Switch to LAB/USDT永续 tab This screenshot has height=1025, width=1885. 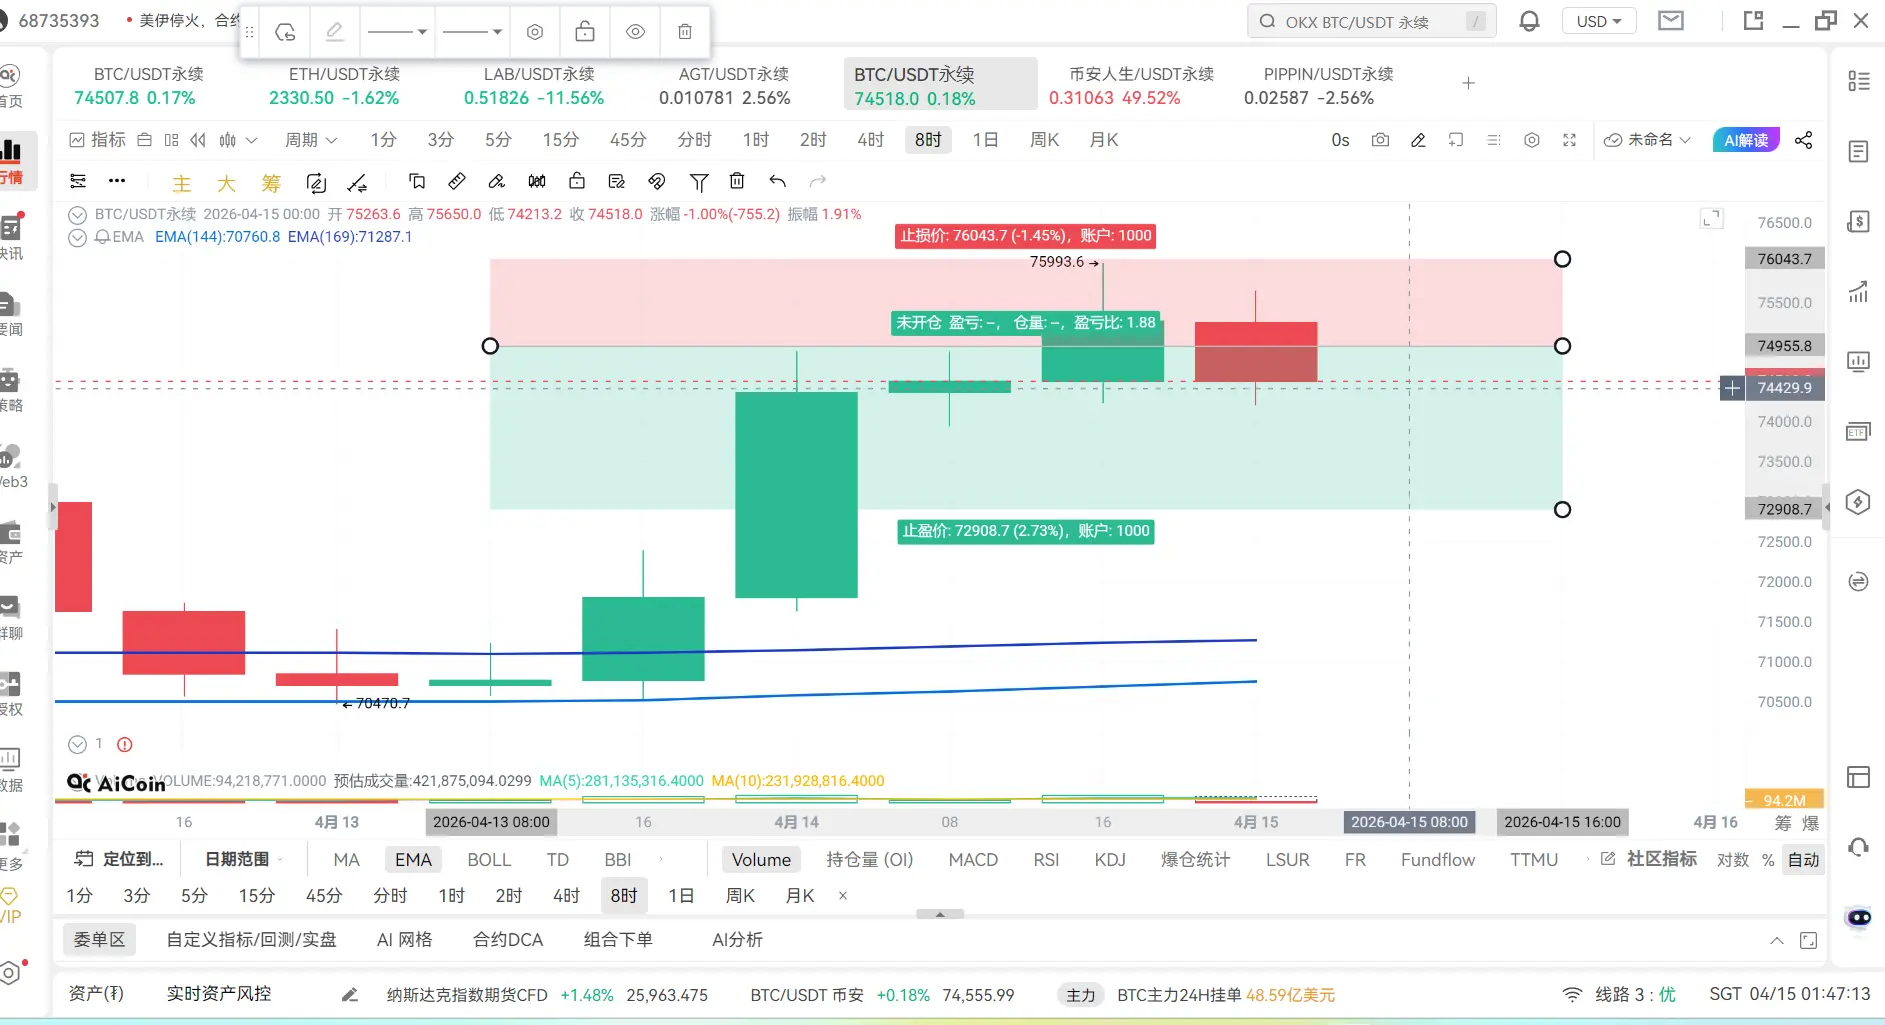[539, 85]
